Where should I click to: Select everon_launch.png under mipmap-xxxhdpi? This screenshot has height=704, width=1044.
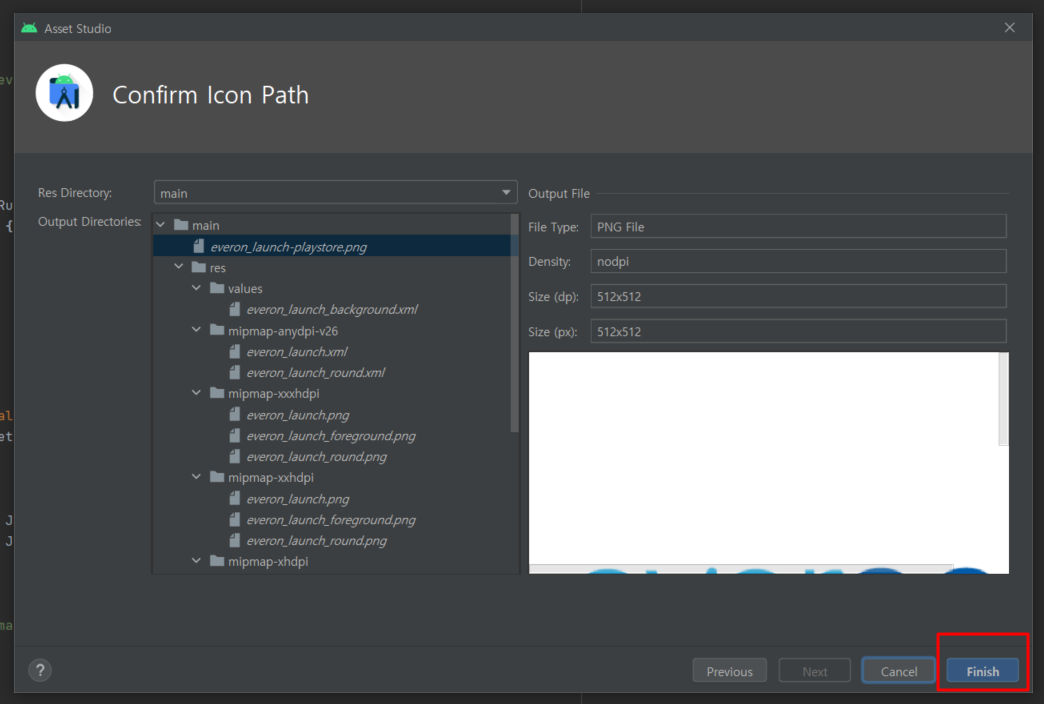pyautogui.click(x=297, y=414)
